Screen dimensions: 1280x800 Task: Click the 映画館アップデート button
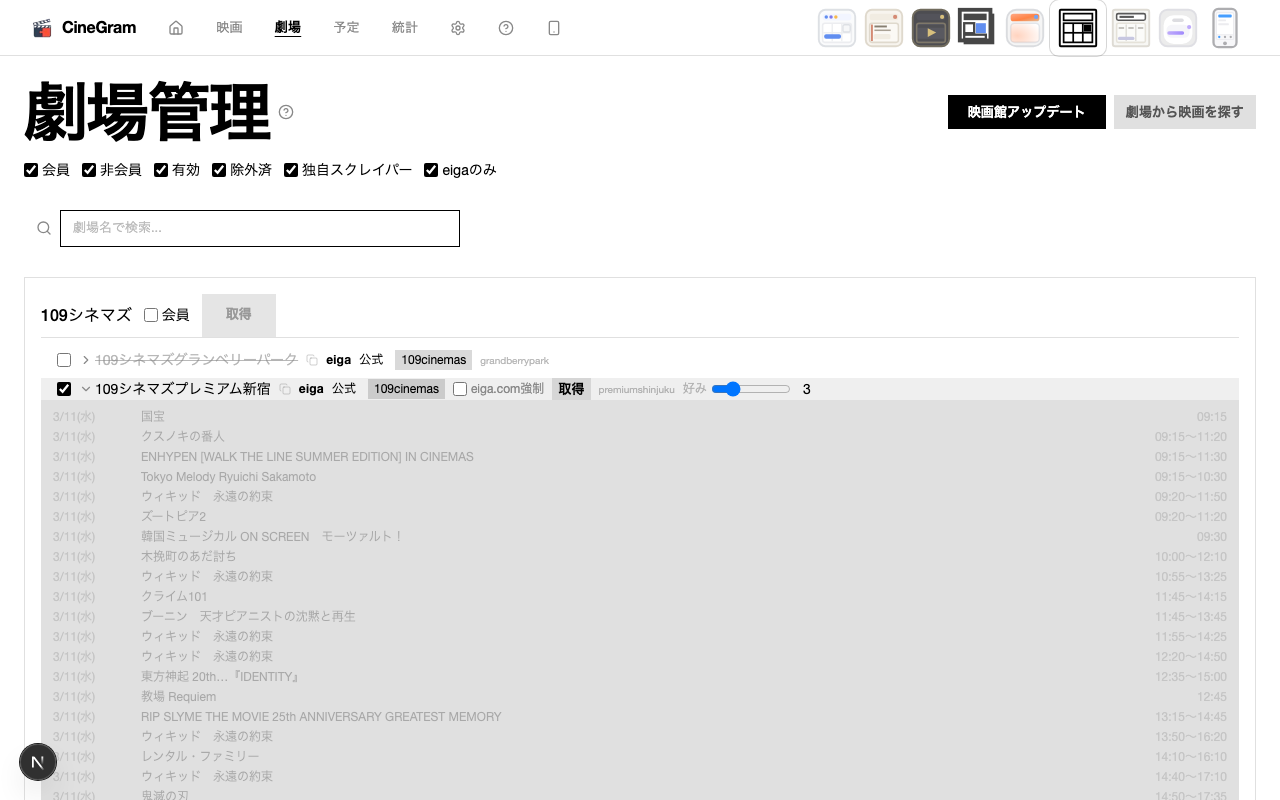point(1026,112)
